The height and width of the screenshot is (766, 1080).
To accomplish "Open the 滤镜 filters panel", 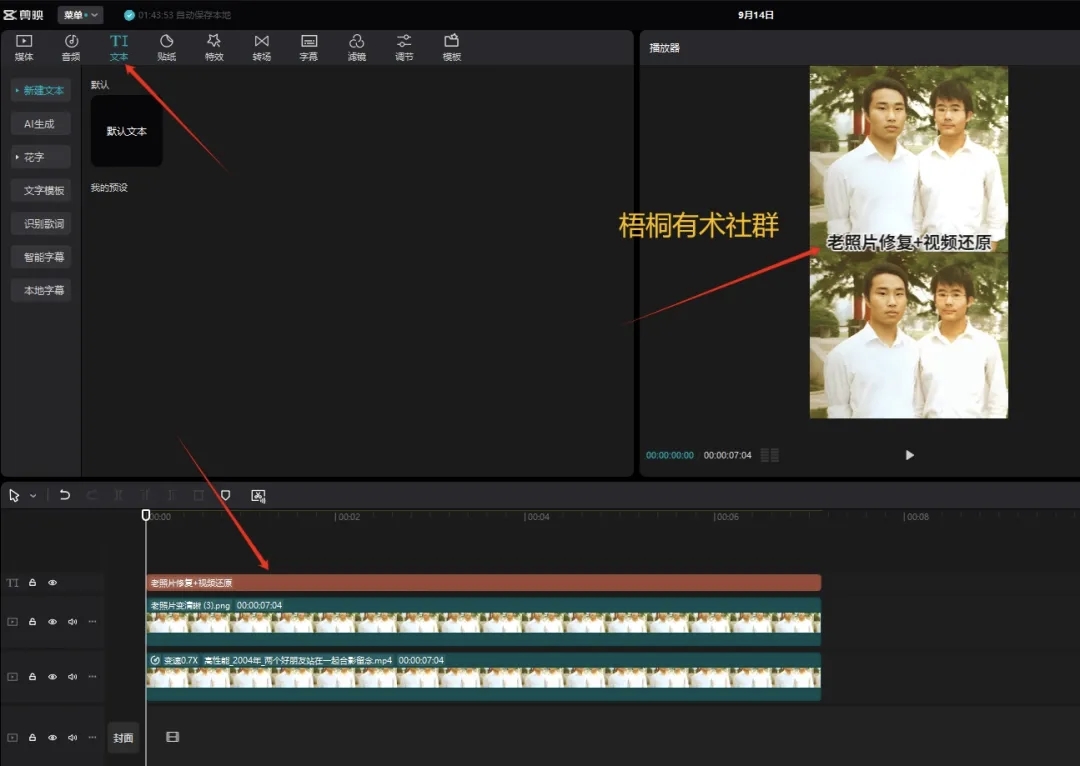I will (356, 47).
